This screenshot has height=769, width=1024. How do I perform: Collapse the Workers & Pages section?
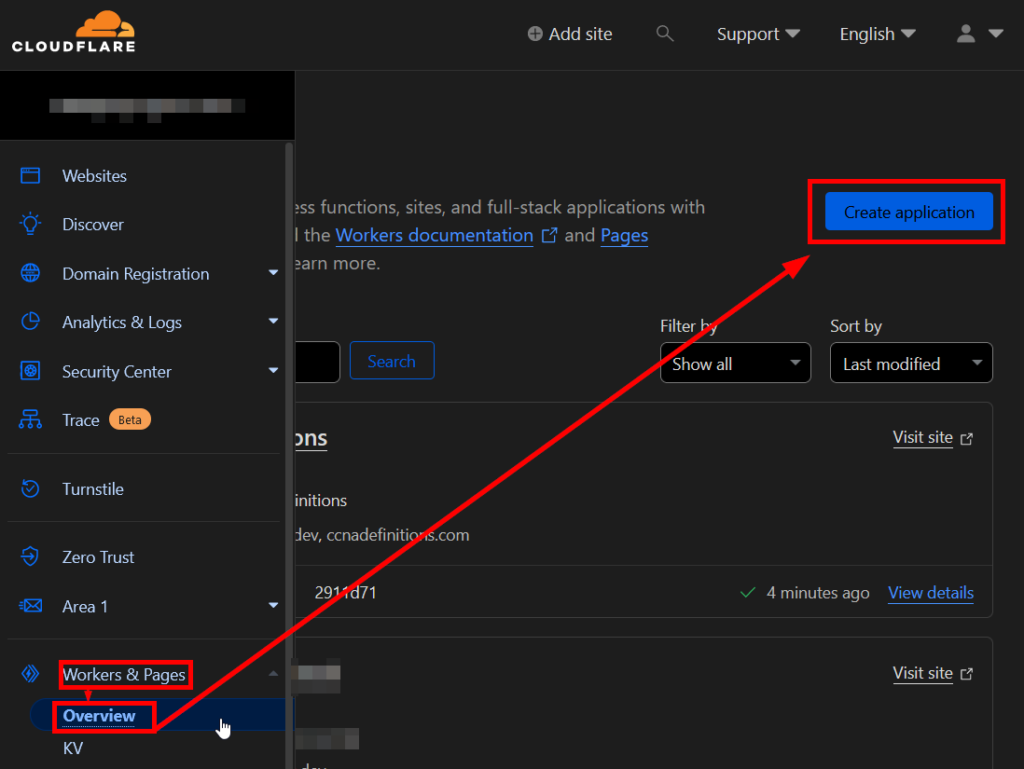tap(272, 674)
